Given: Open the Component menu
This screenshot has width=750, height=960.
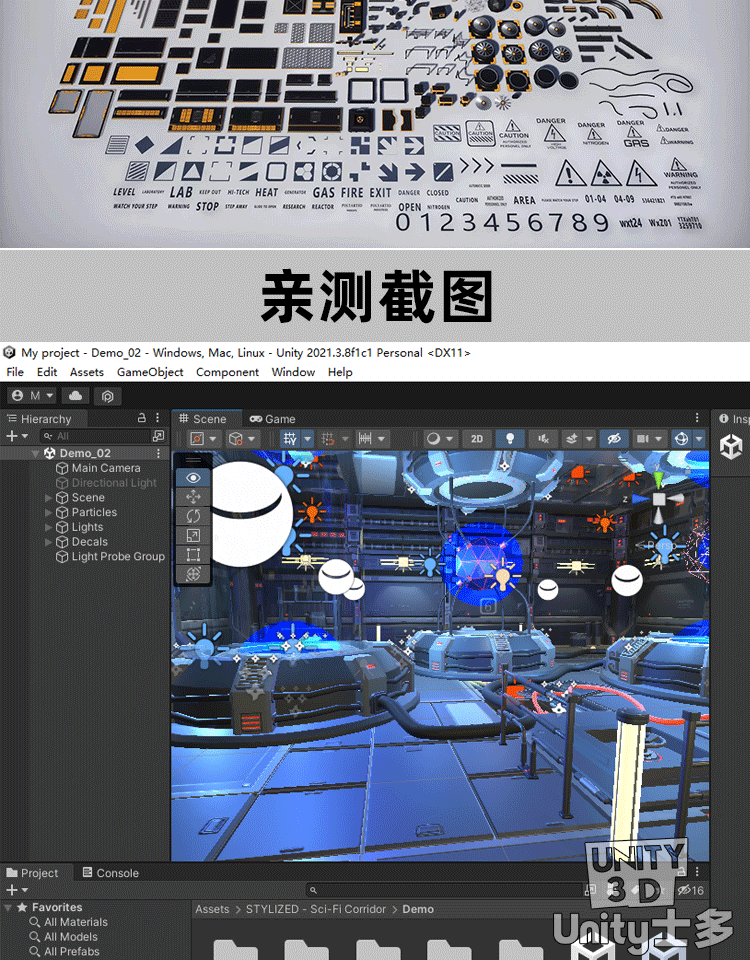Looking at the screenshot, I should coord(227,372).
